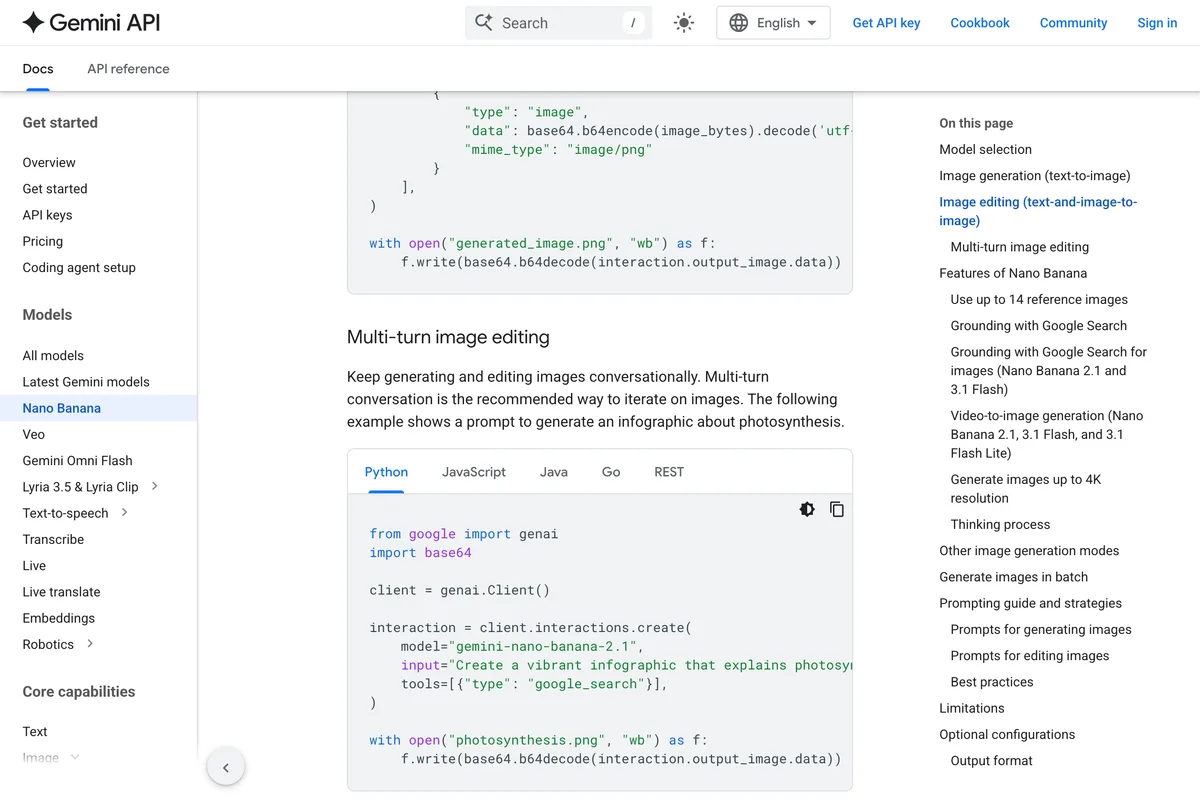Select the JavaScript code tab

(x=474, y=472)
